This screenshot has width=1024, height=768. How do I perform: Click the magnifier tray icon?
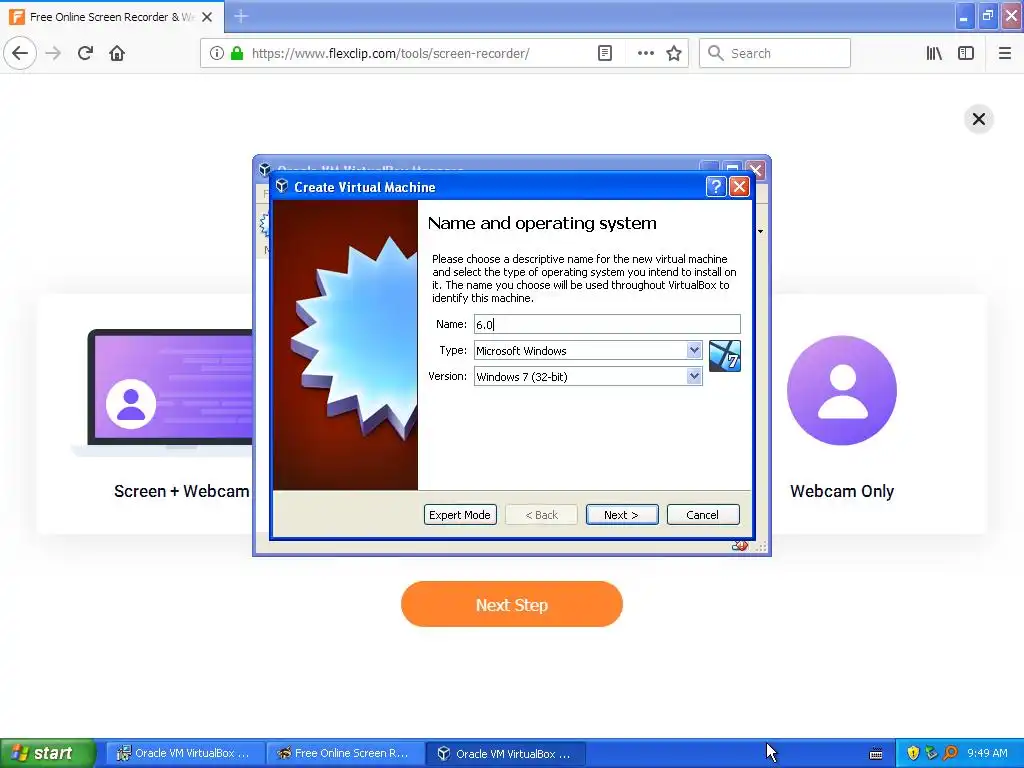950,753
